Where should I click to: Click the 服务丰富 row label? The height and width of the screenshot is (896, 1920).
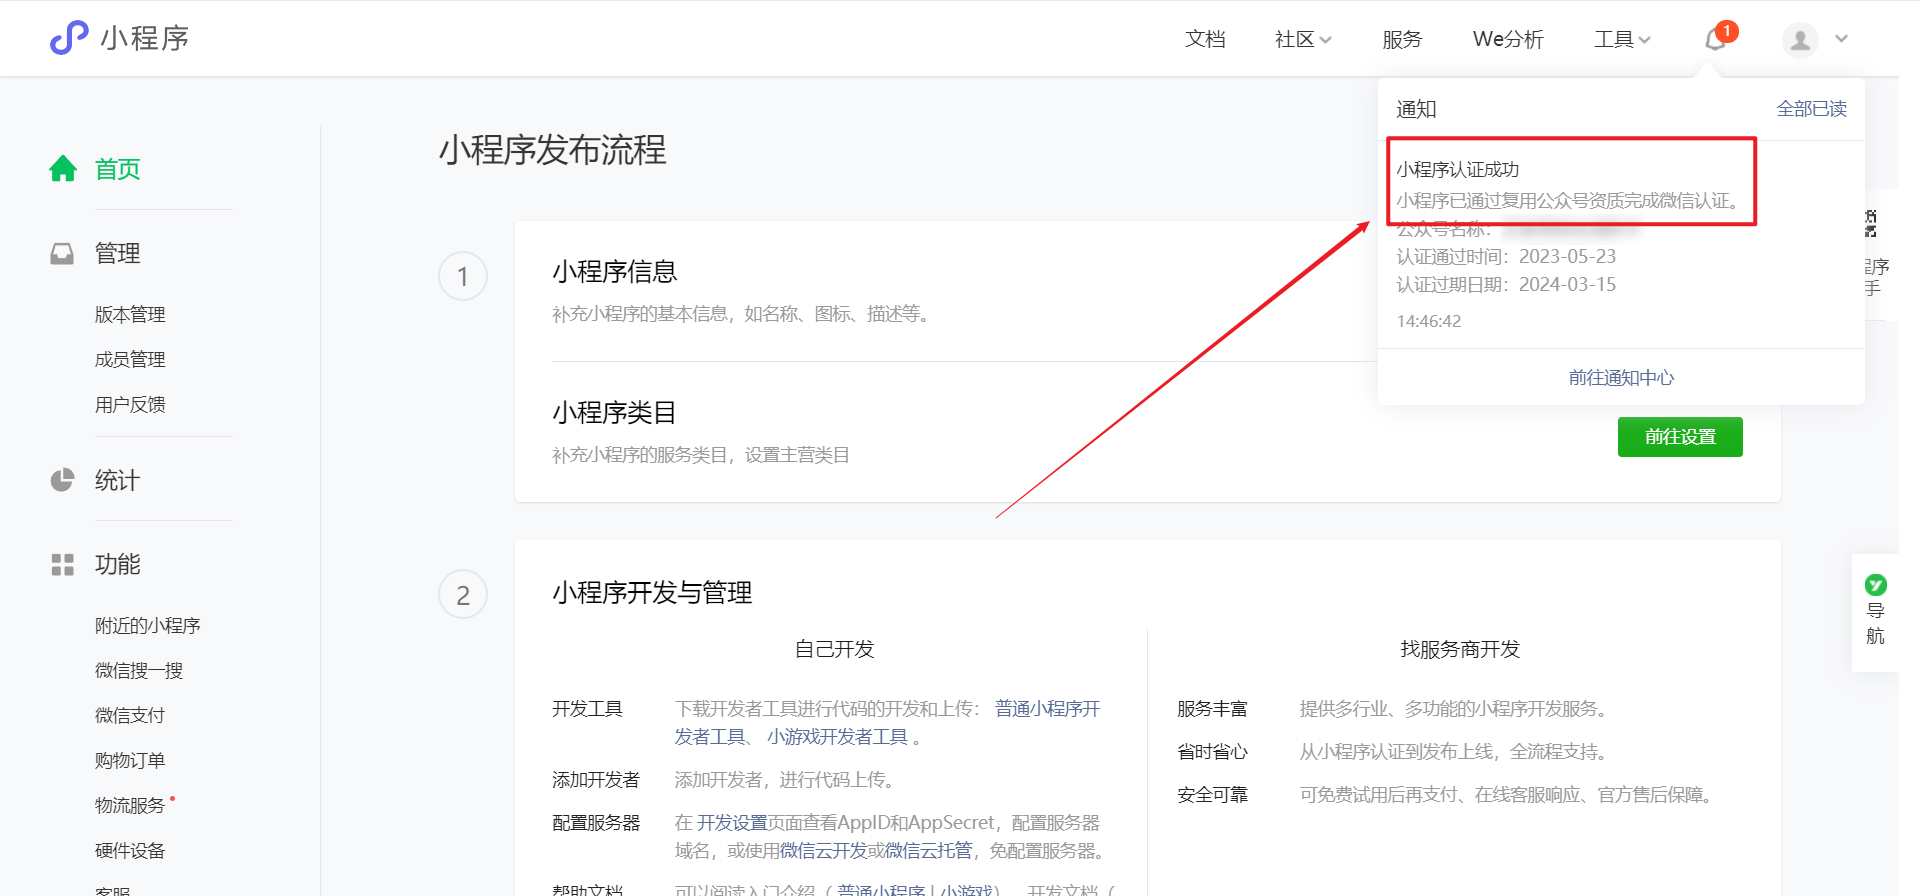1212,708
